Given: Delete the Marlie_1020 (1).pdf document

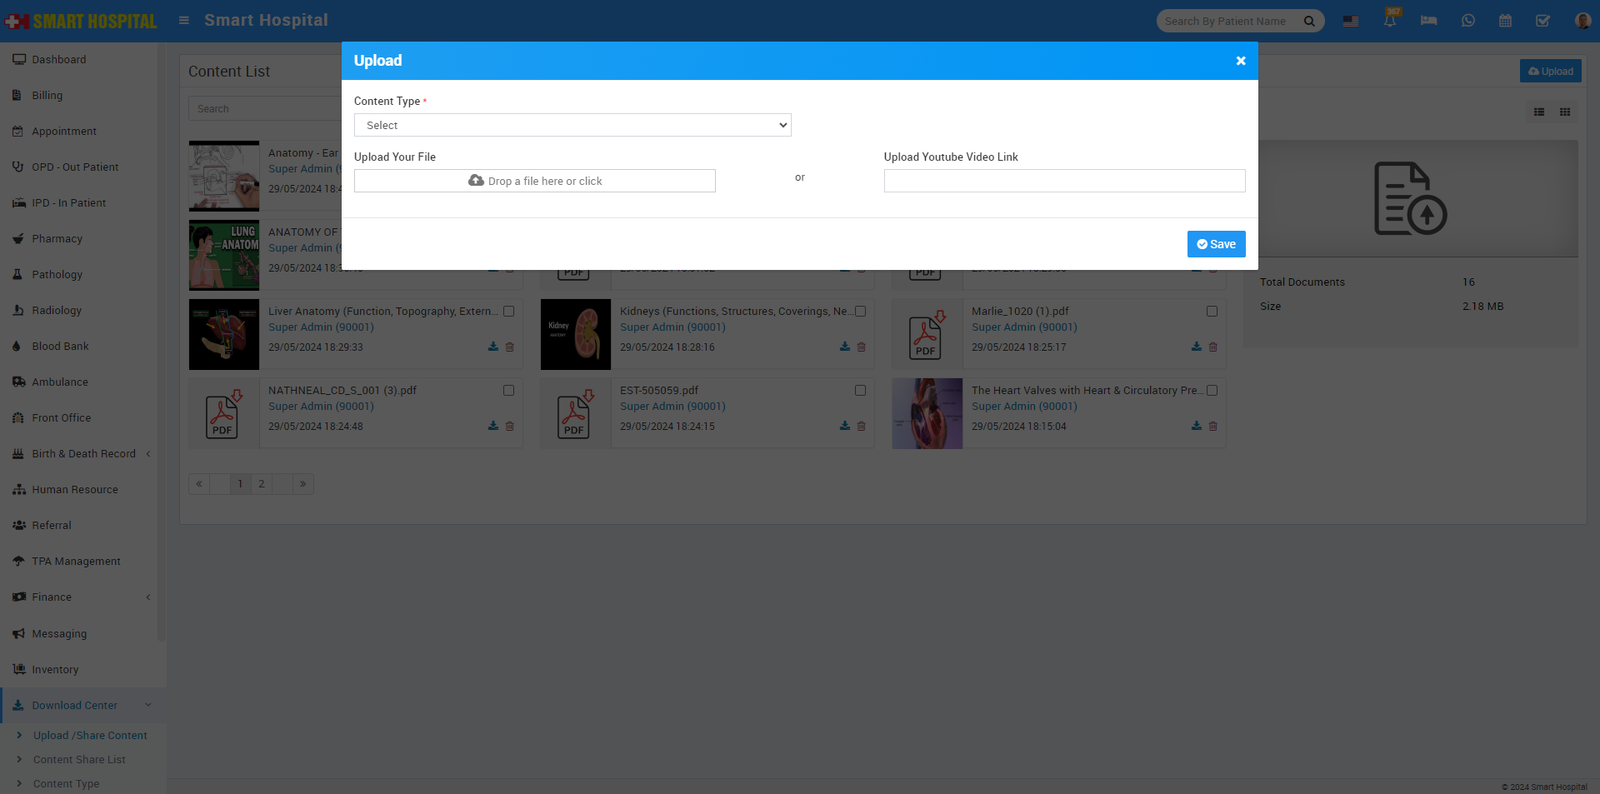Looking at the screenshot, I should 1213,347.
